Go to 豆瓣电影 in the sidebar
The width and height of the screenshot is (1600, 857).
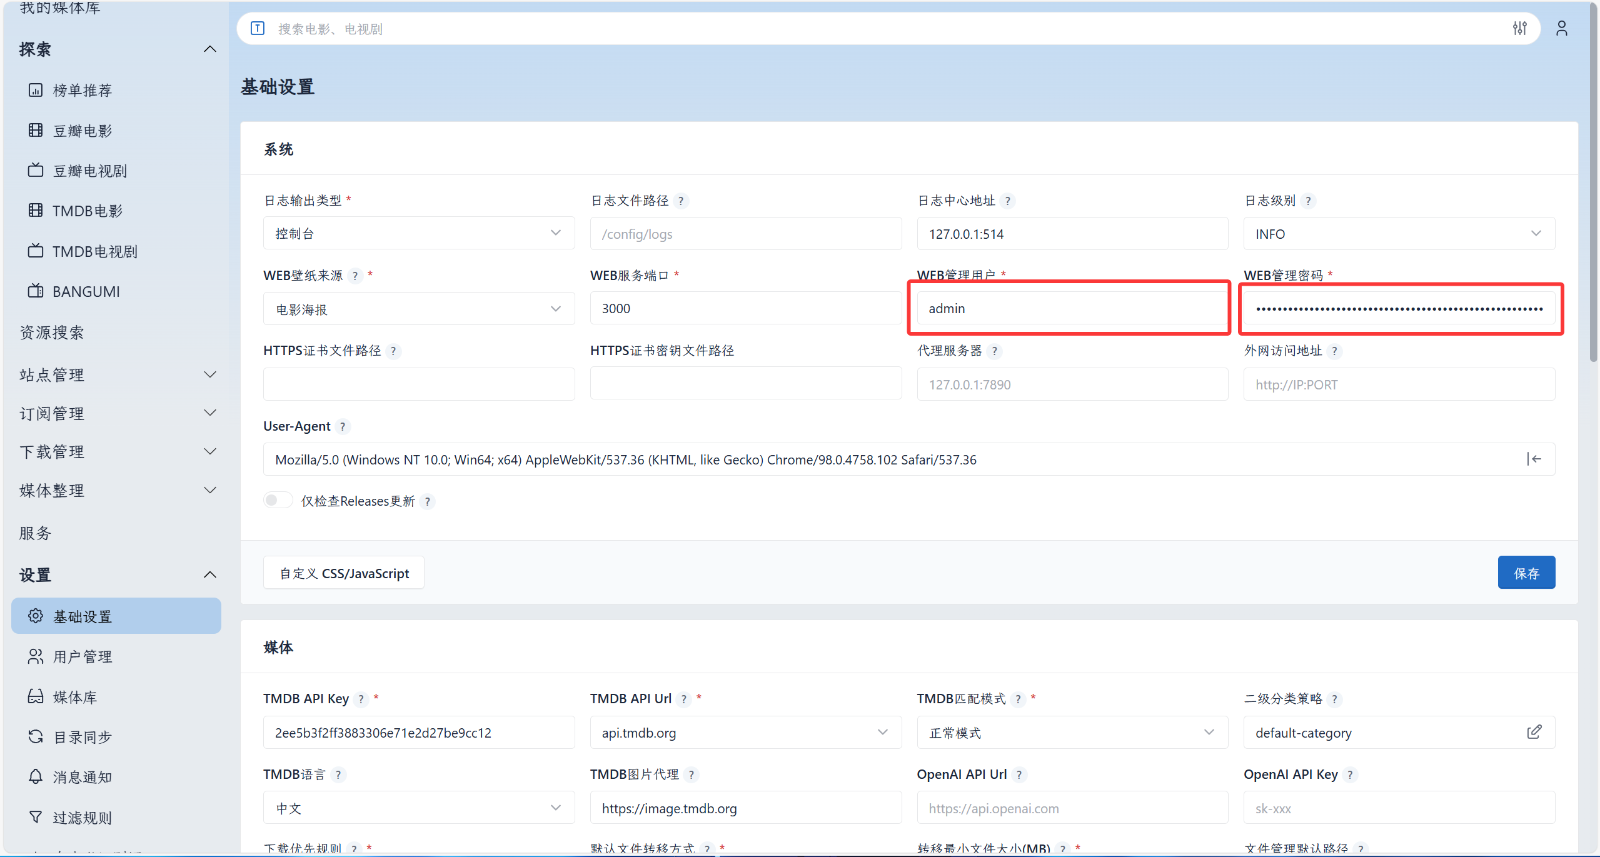[x=83, y=131]
